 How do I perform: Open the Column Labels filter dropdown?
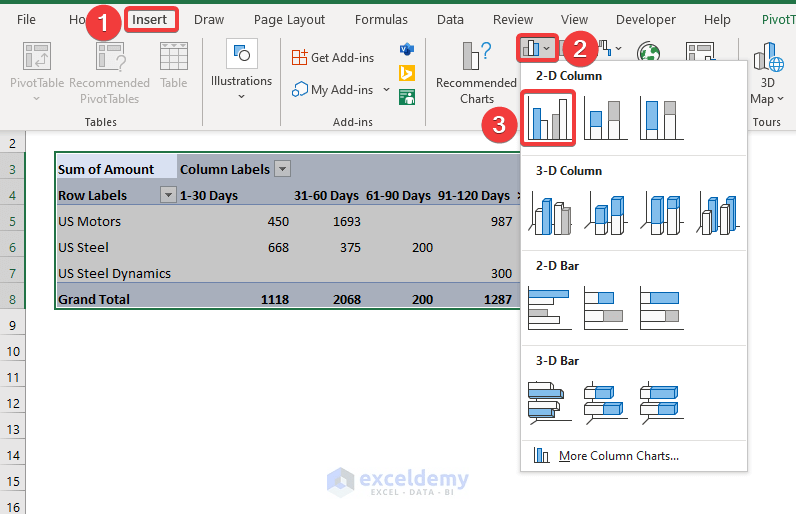click(x=282, y=169)
